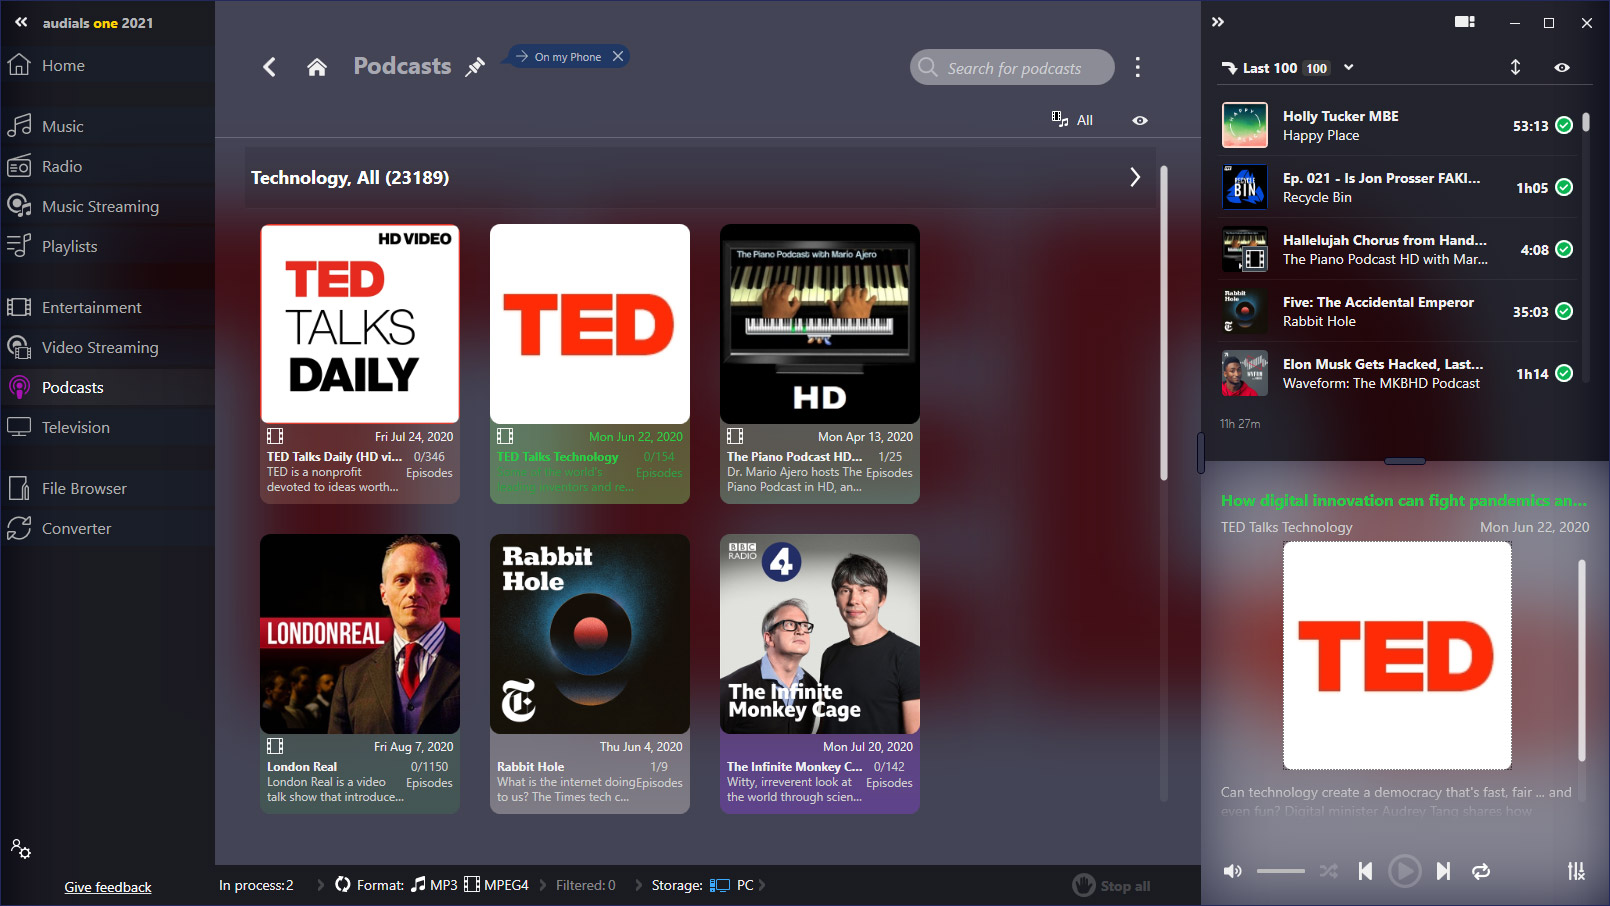Expand the Last 100 dropdown arrow
The image size is (1610, 906).
pyautogui.click(x=1349, y=67)
